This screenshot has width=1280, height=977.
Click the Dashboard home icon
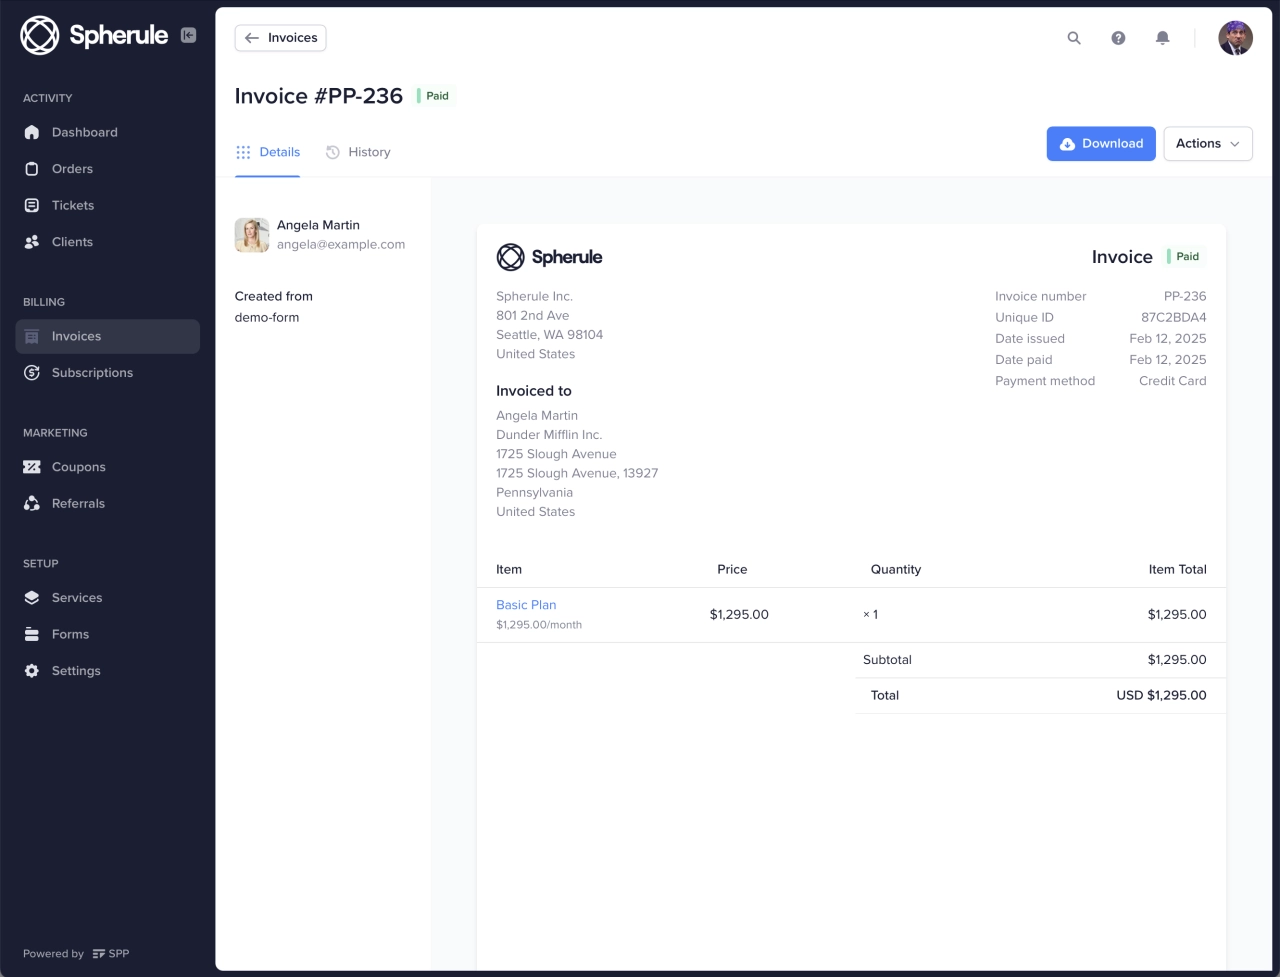click(x=32, y=132)
